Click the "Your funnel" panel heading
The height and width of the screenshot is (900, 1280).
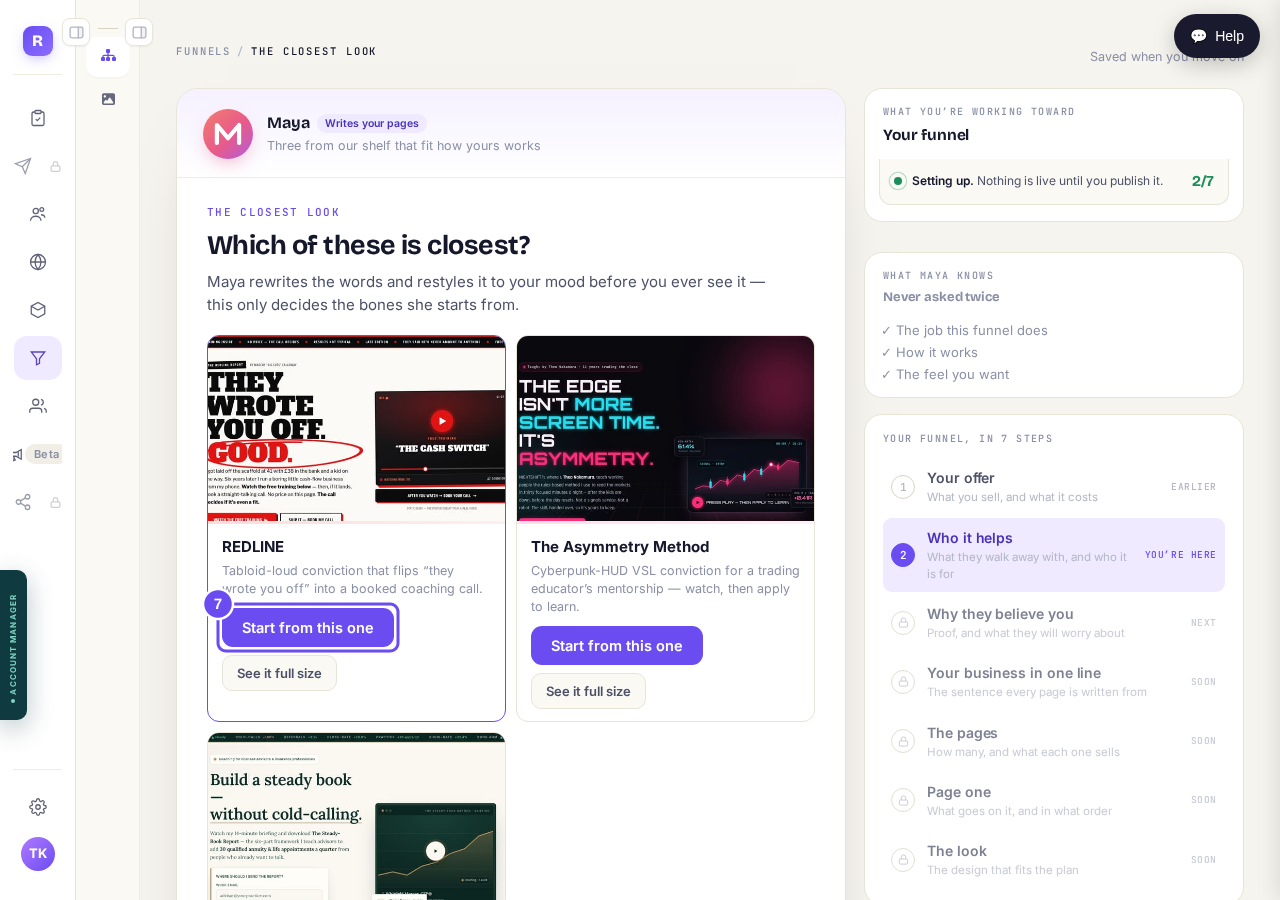point(926,135)
